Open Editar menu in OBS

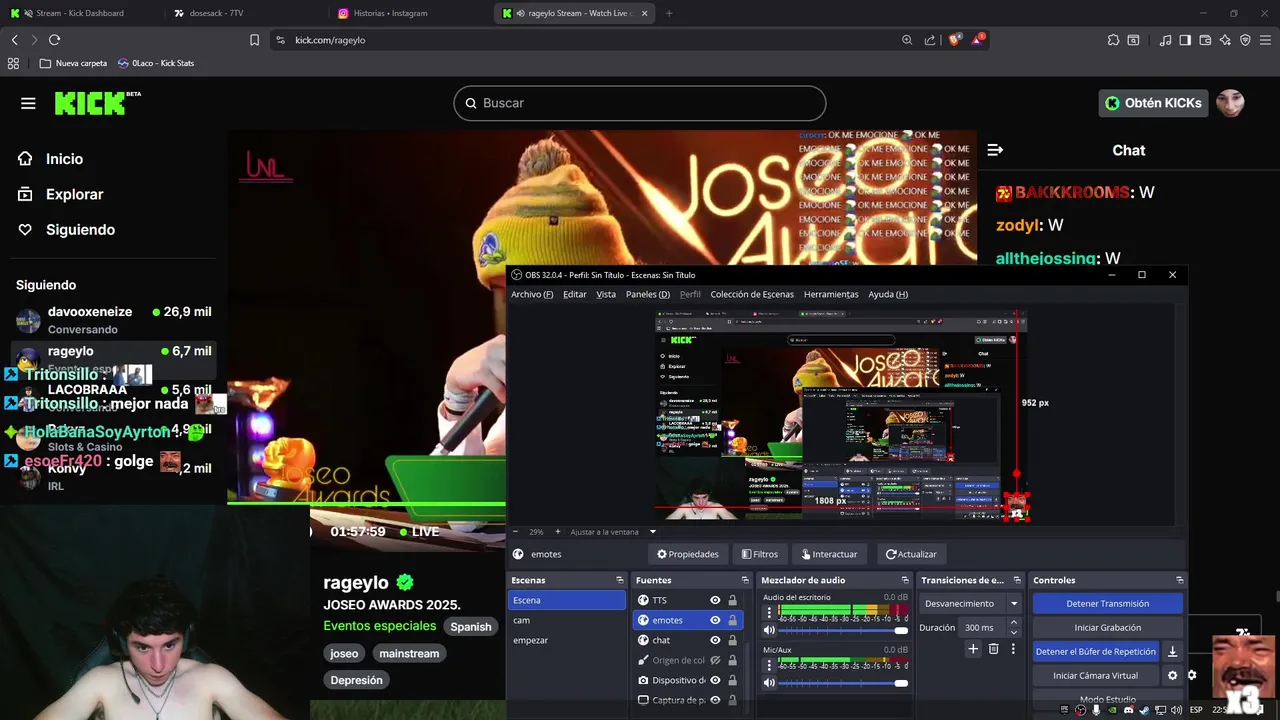(575, 294)
